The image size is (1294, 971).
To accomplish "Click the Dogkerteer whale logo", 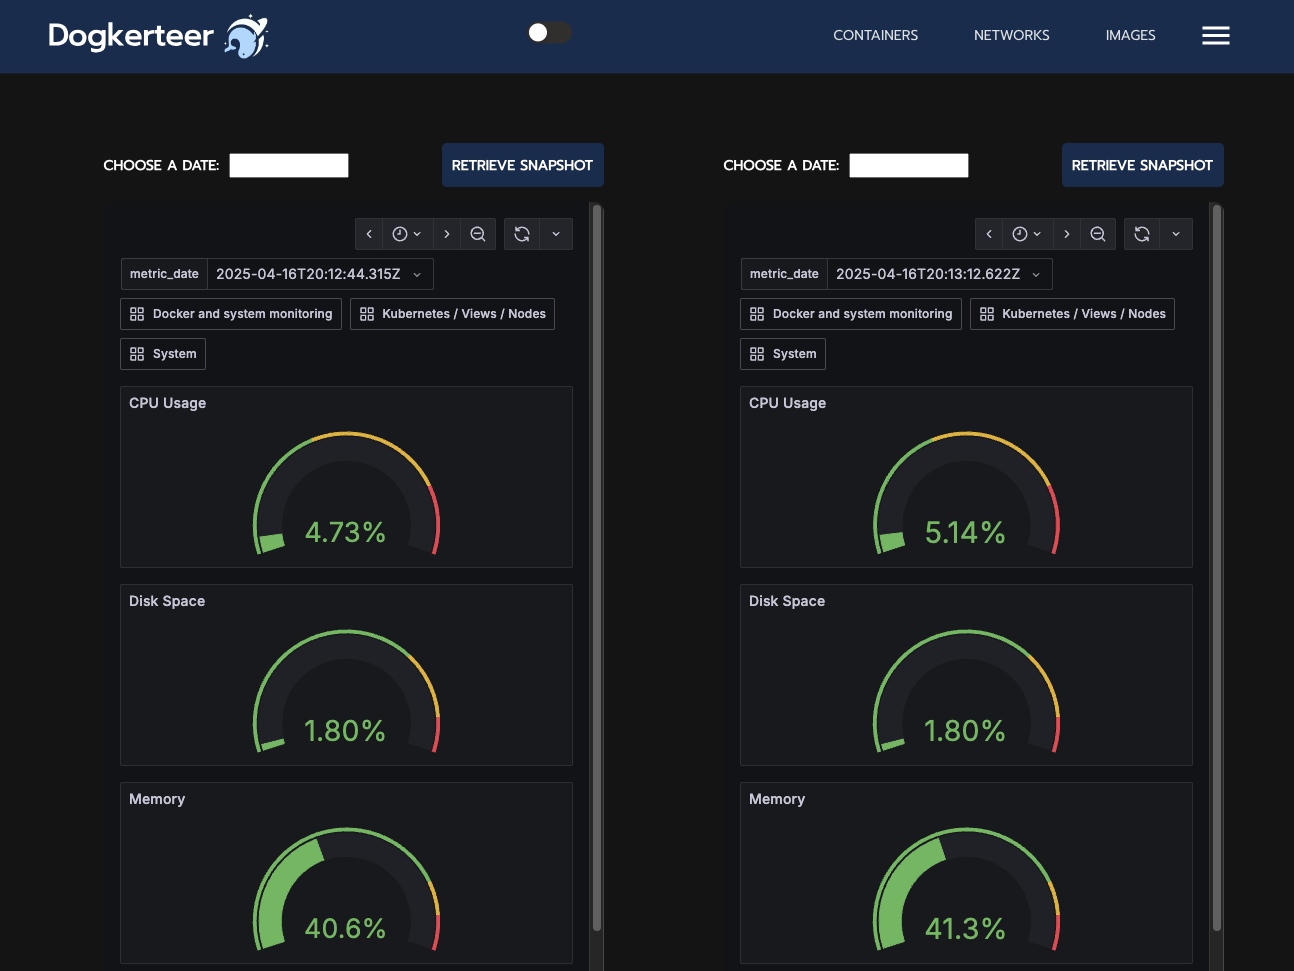I will pyautogui.click(x=246, y=36).
